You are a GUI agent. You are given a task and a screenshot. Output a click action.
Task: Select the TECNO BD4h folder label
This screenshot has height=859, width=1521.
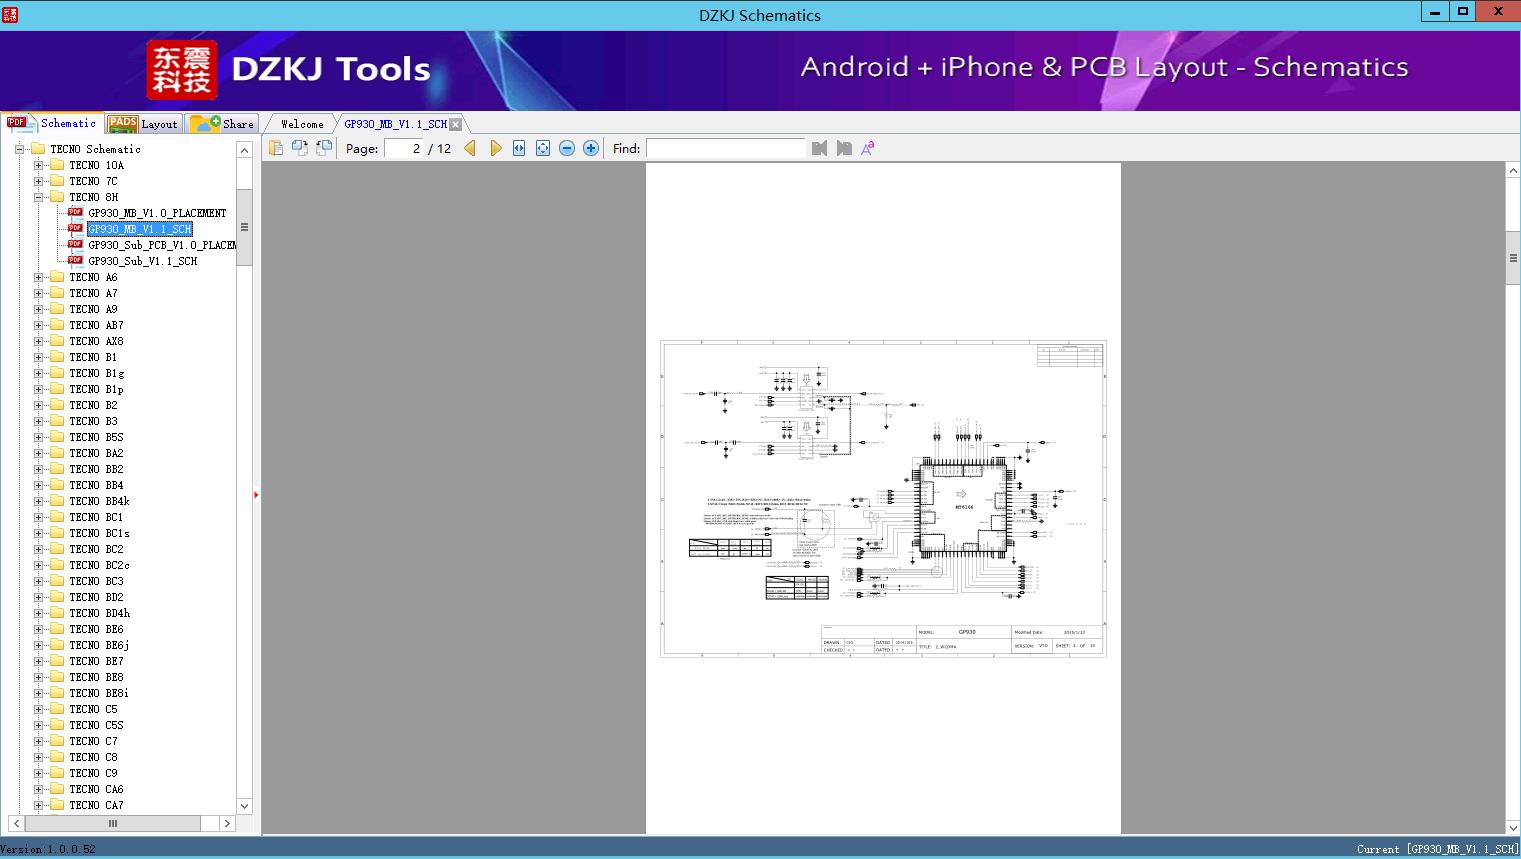99,613
